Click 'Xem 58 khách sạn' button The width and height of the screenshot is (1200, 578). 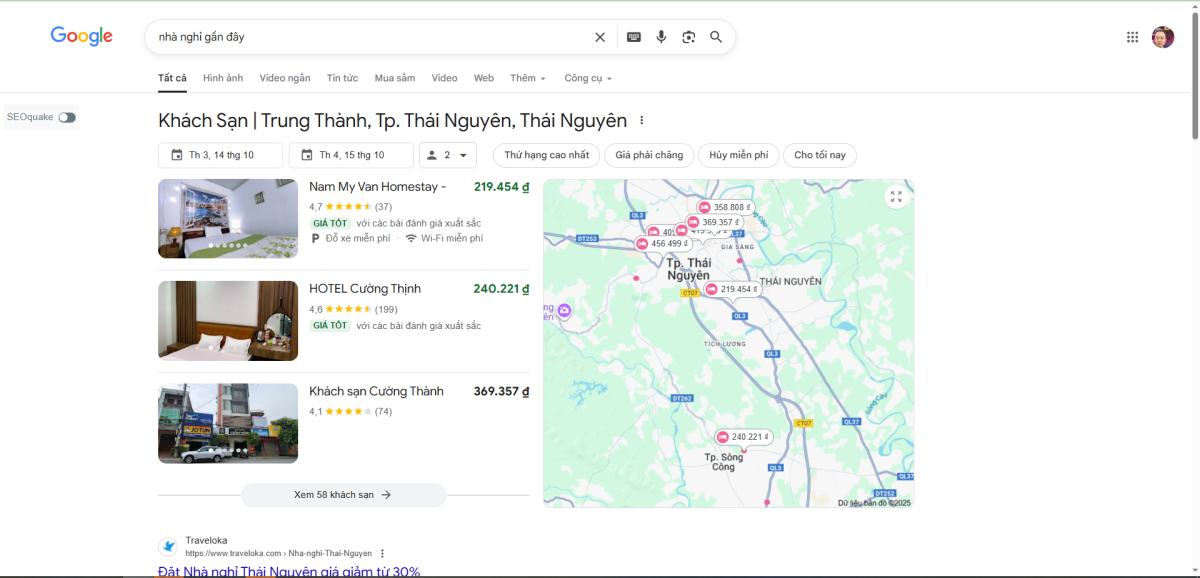[343, 495]
